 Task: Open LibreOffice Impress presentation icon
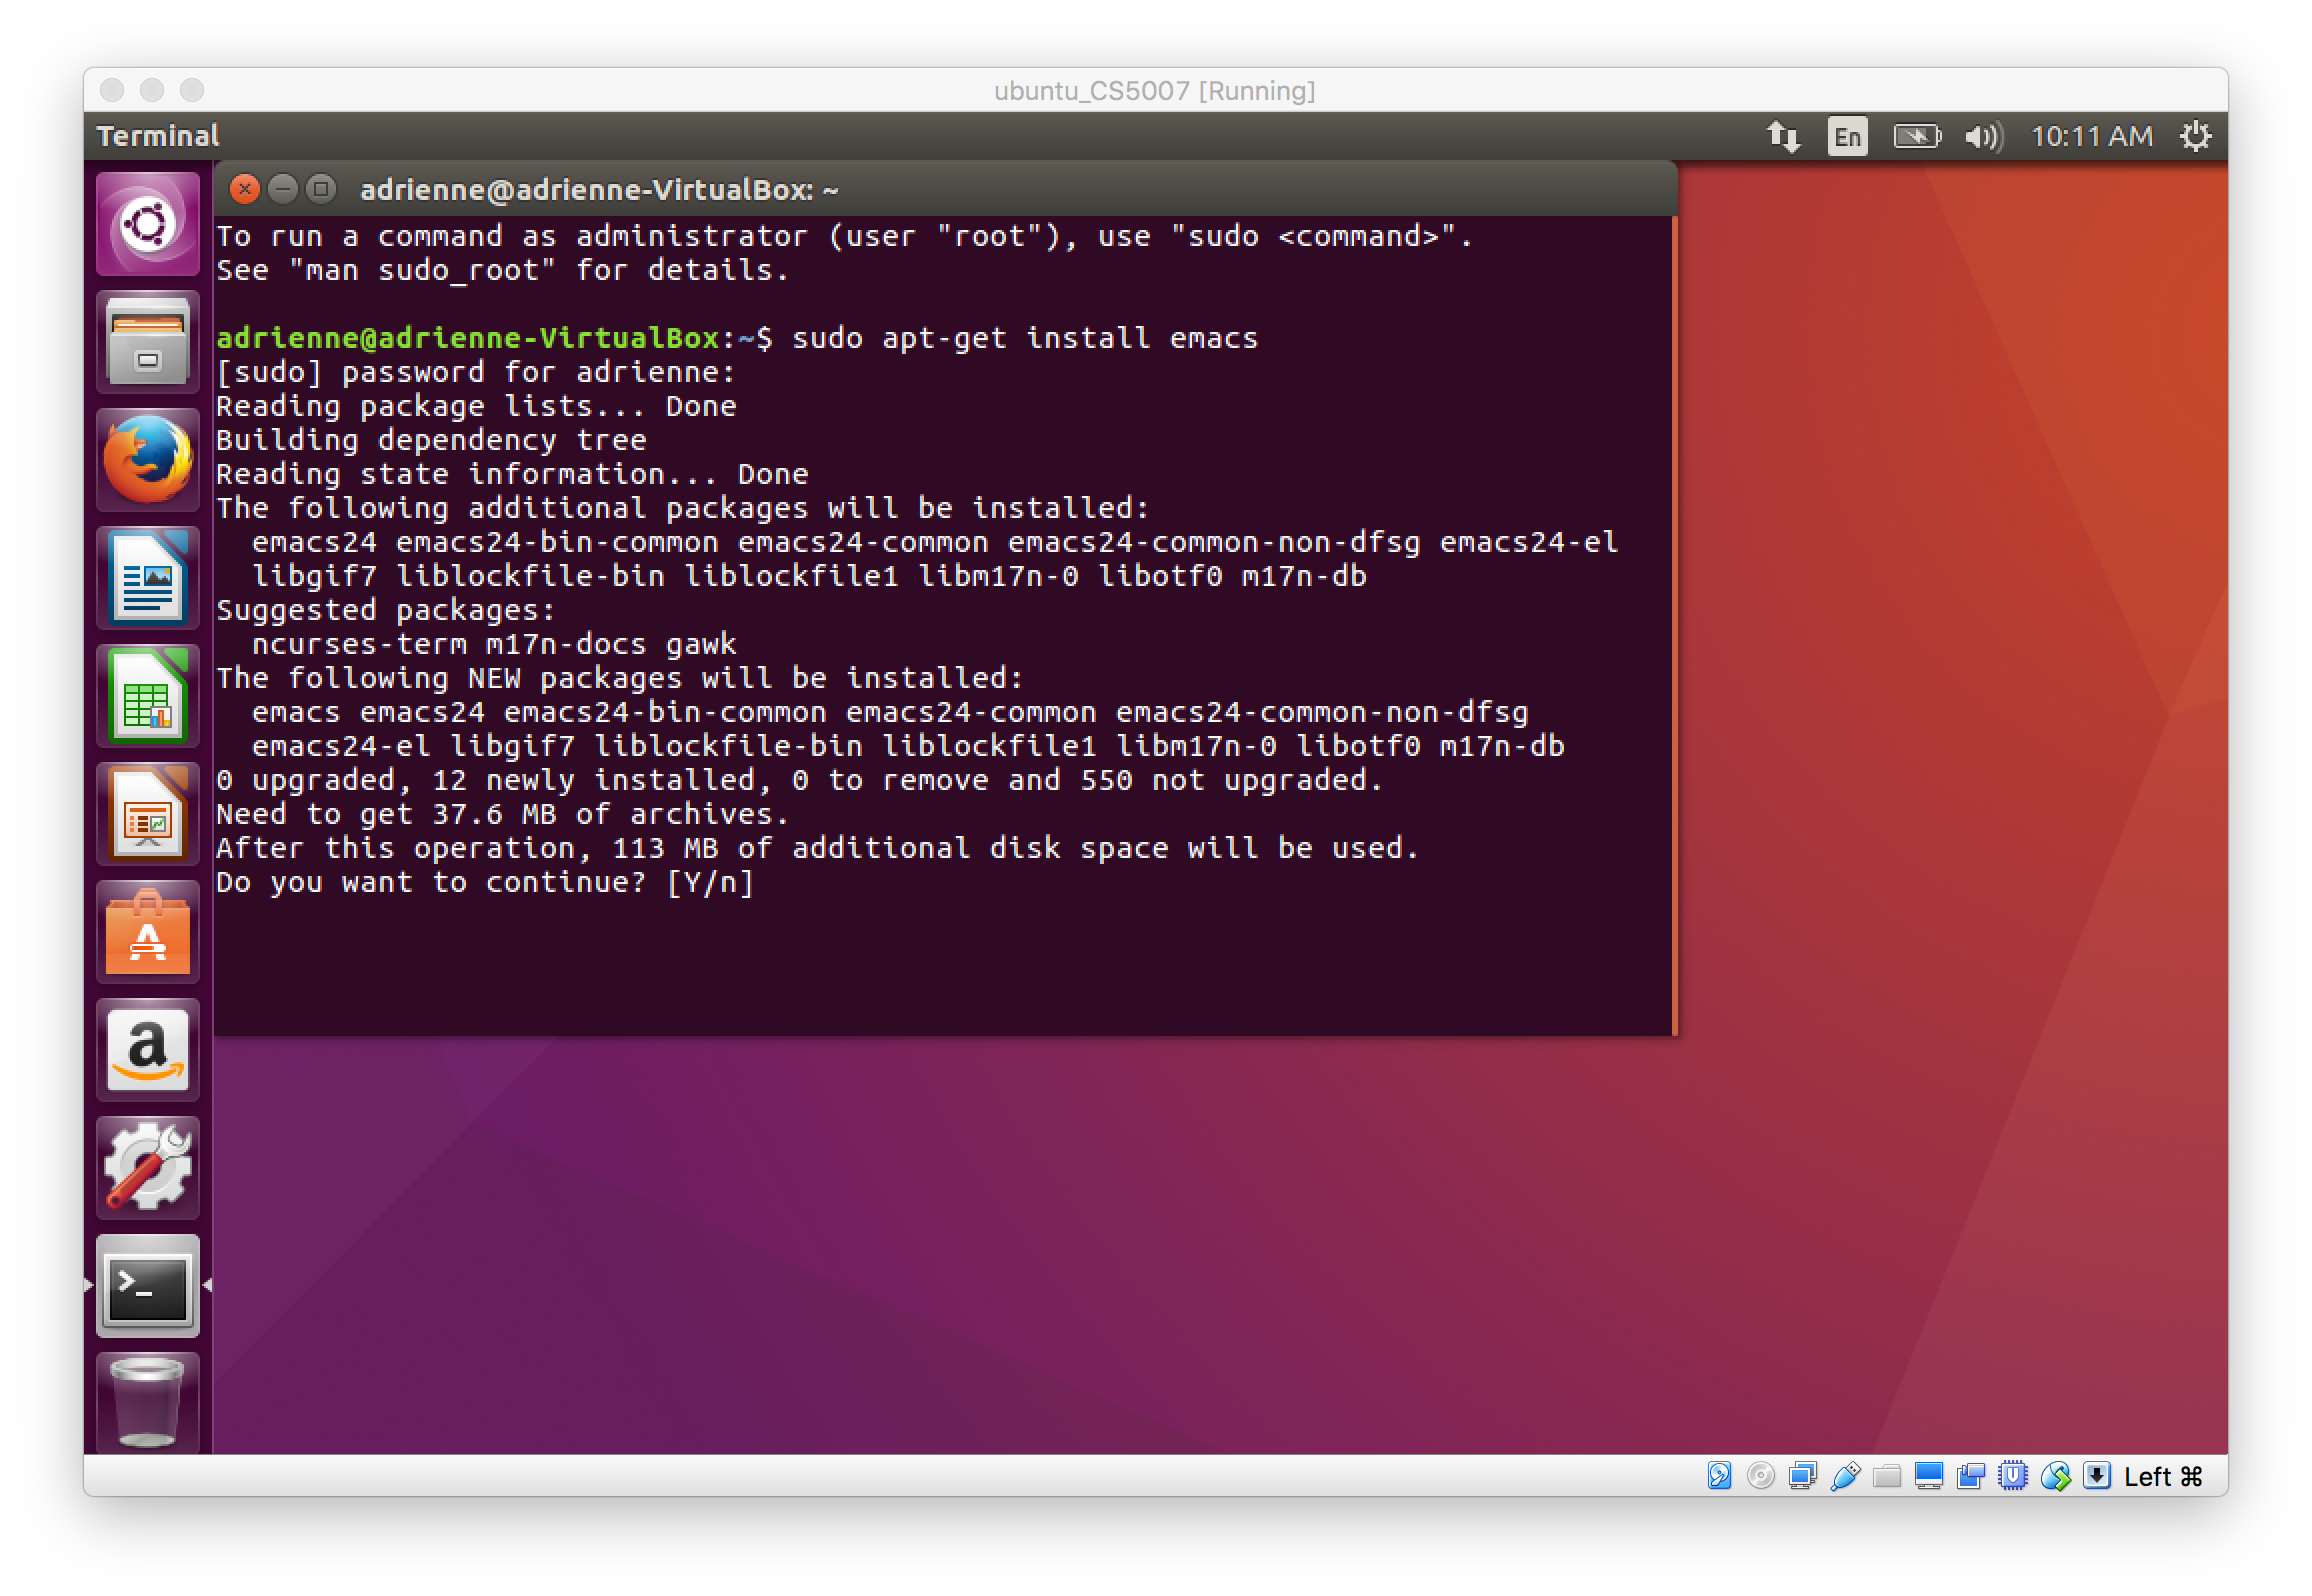tap(148, 814)
